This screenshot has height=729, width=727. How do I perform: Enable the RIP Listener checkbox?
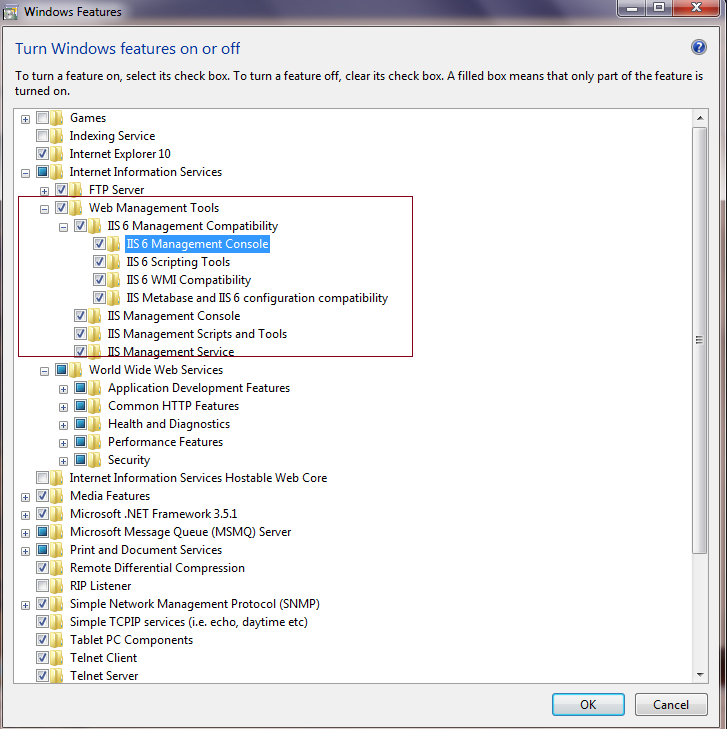click(42, 585)
